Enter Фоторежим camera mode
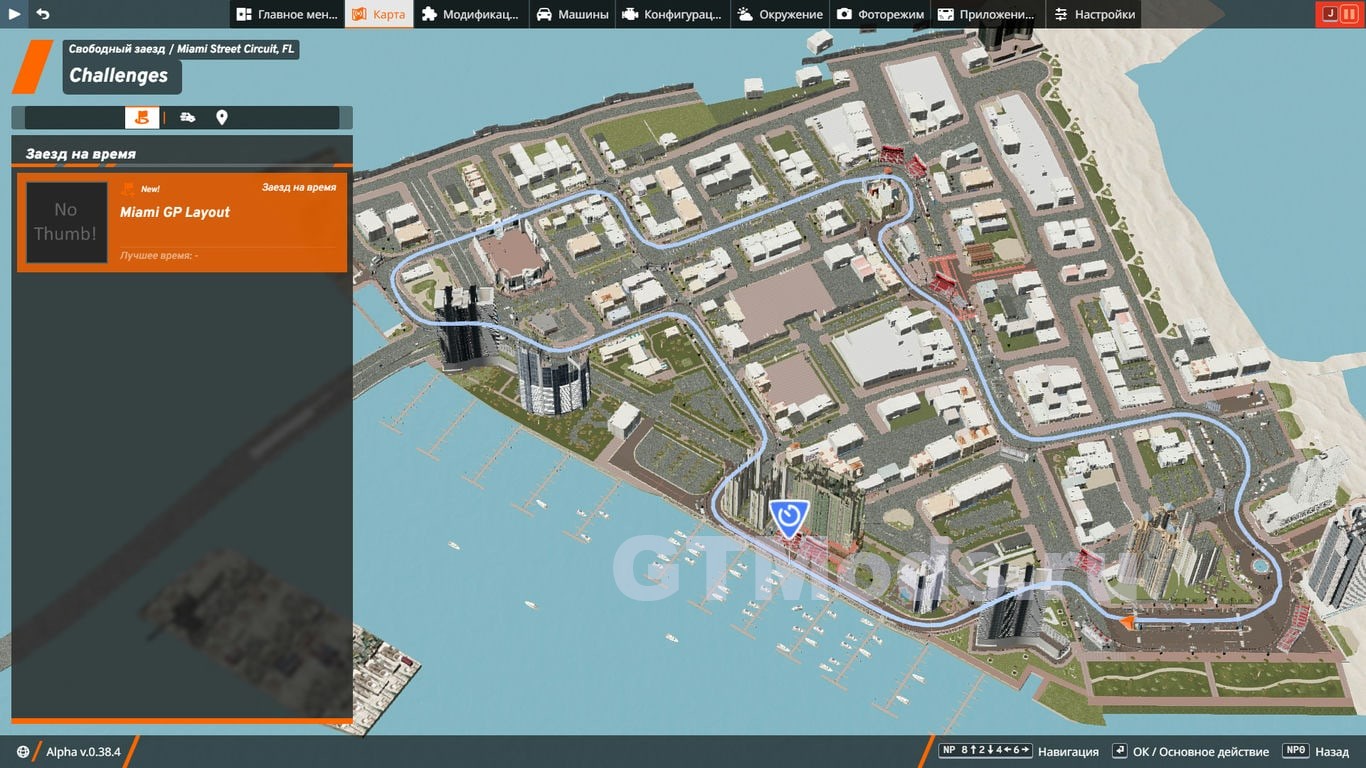This screenshot has width=1366, height=768. pyautogui.click(x=881, y=14)
